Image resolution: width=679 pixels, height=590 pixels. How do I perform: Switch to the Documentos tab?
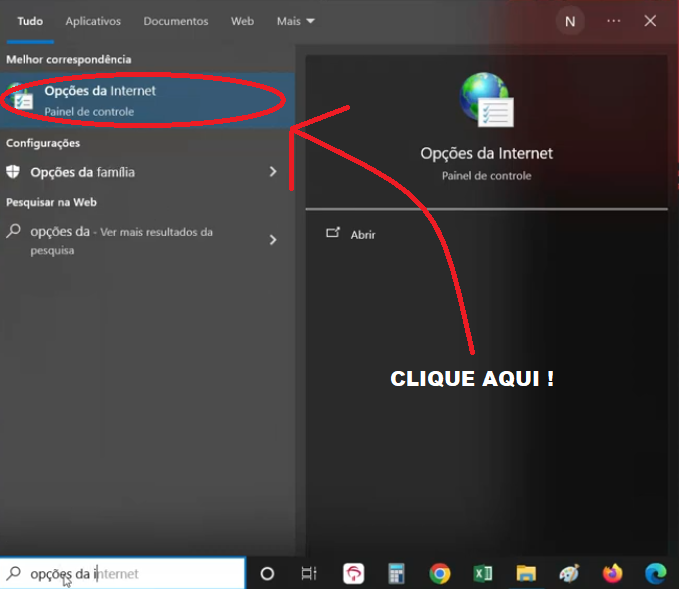click(x=176, y=21)
